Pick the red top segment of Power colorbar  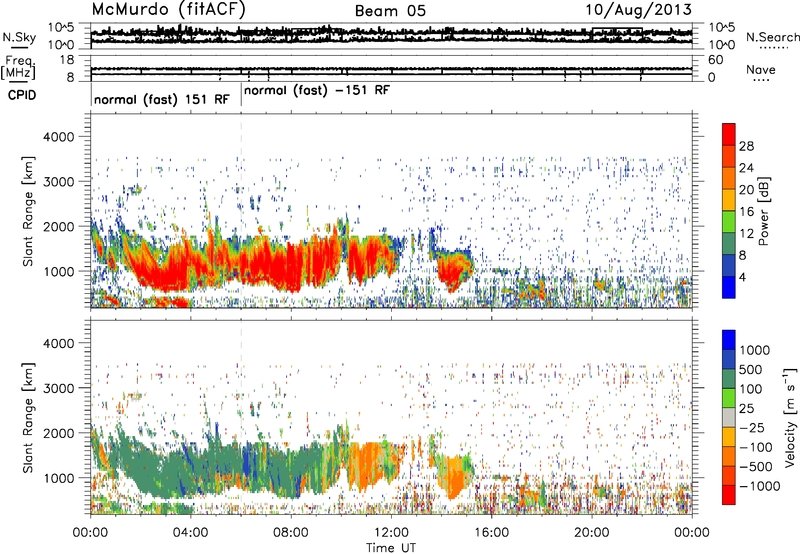729,134
